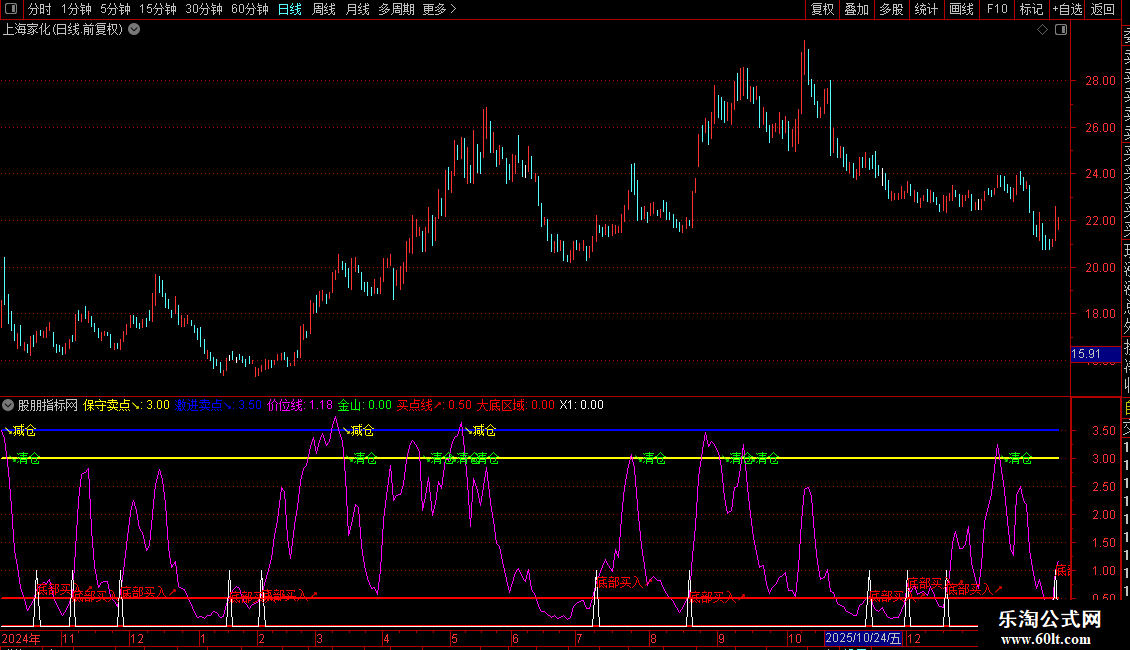Click the 3.50 value on indicator axis

point(1103,431)
